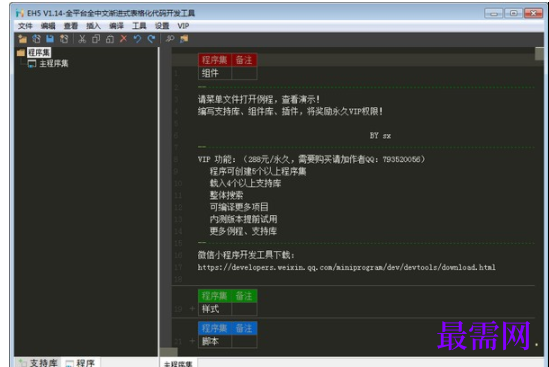
Task: Maximize the EH5 window
Action: [x=513, y=13]
